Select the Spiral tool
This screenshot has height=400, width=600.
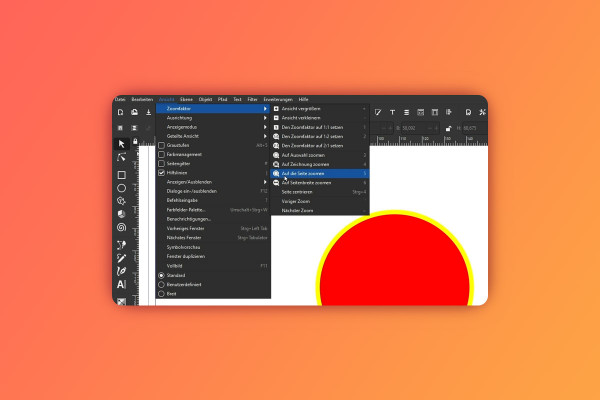coord(122,227)
